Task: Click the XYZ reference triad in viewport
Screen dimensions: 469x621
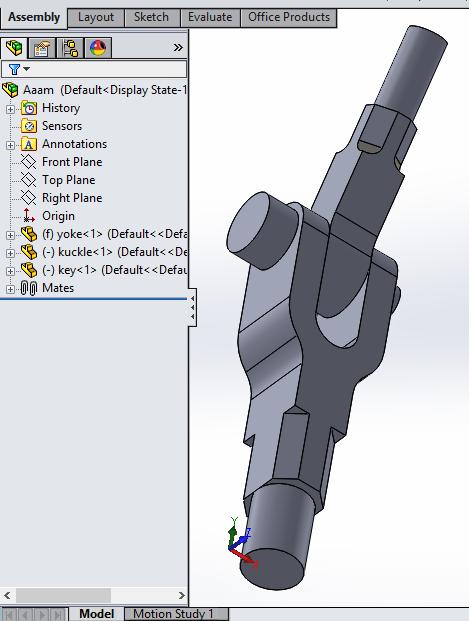Action: pos(242,543)
